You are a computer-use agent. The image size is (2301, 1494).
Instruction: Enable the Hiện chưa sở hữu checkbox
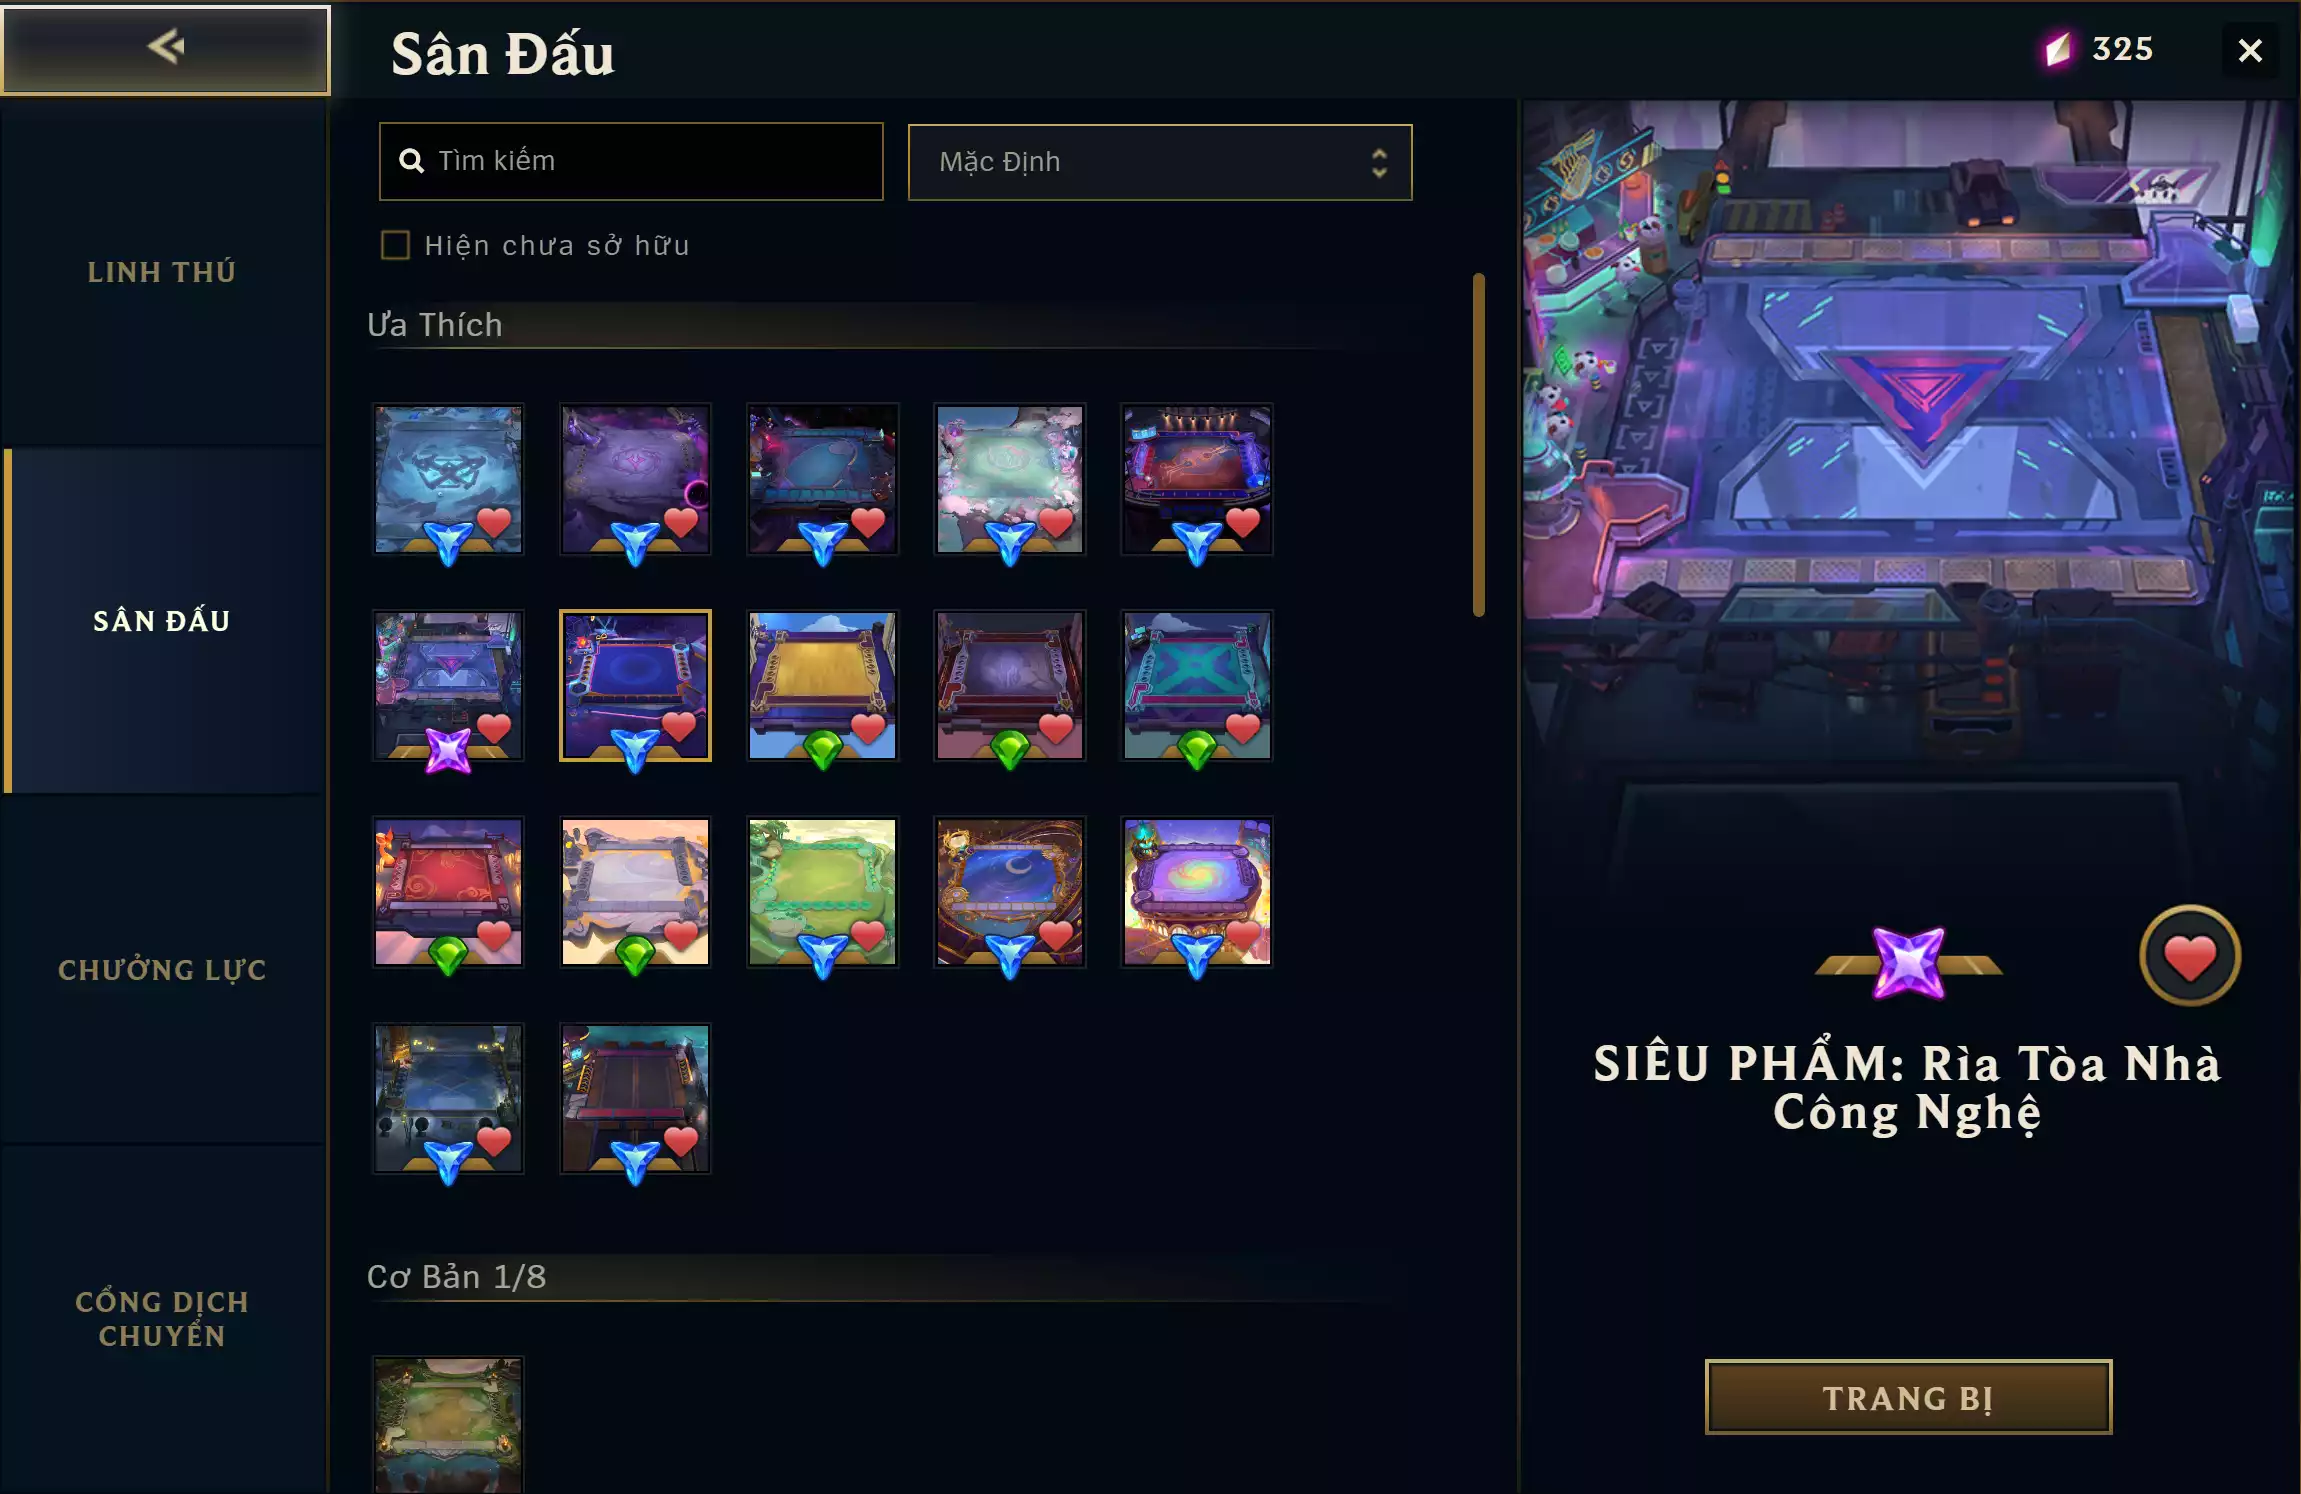[395, 245]
